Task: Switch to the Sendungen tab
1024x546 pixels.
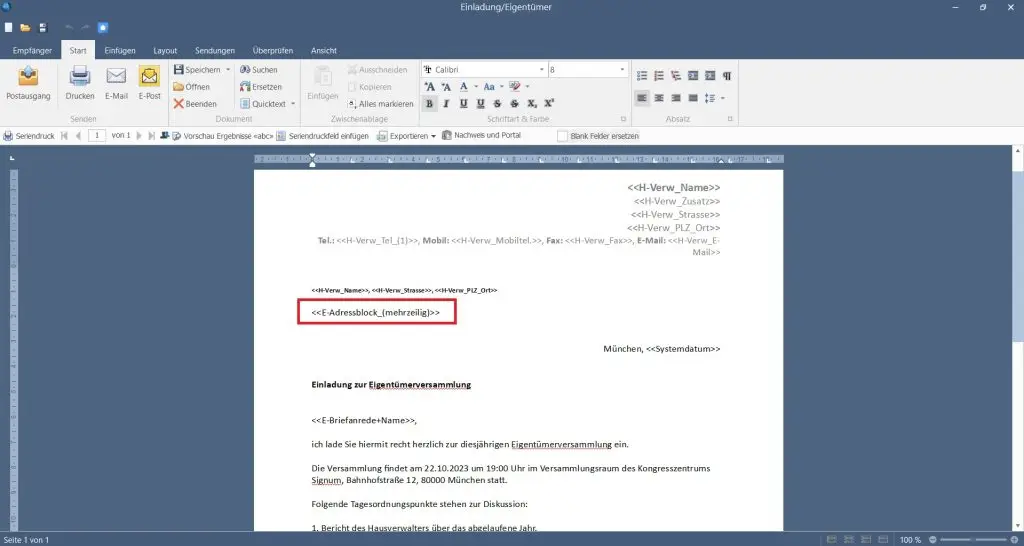Action: point(215,50)
